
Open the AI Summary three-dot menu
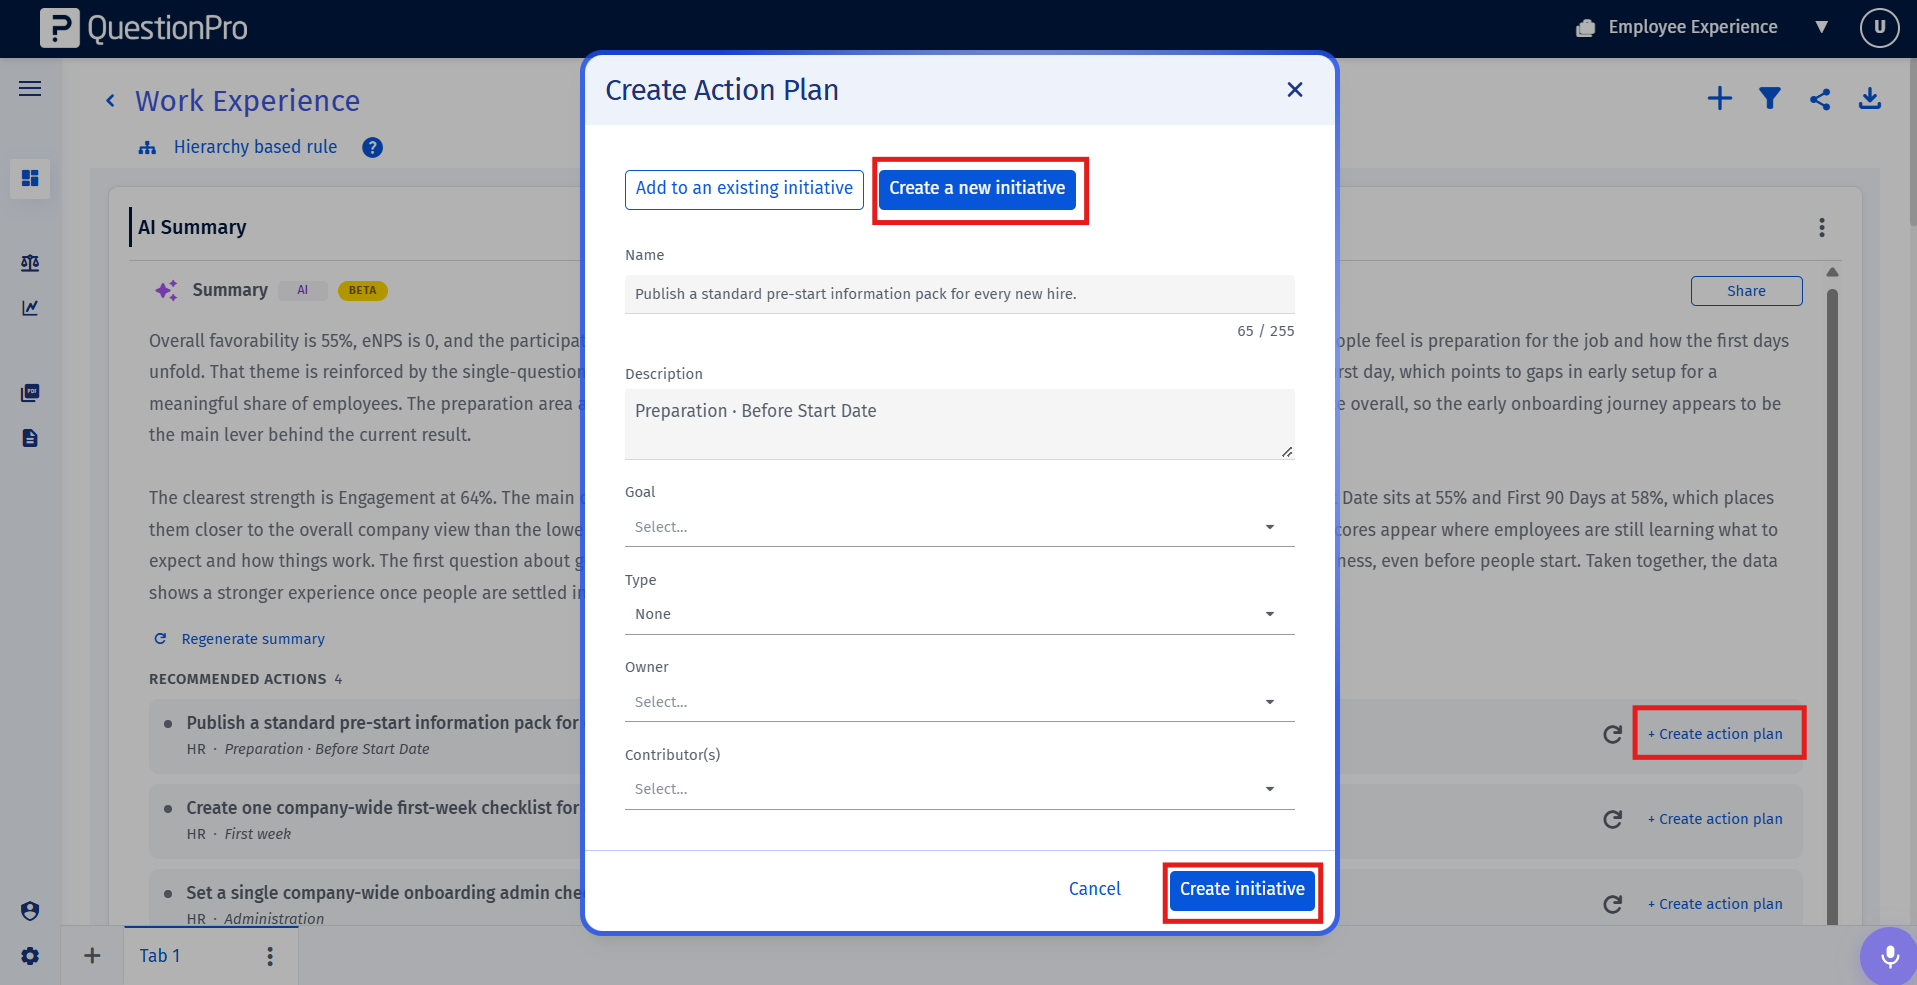1822,228
